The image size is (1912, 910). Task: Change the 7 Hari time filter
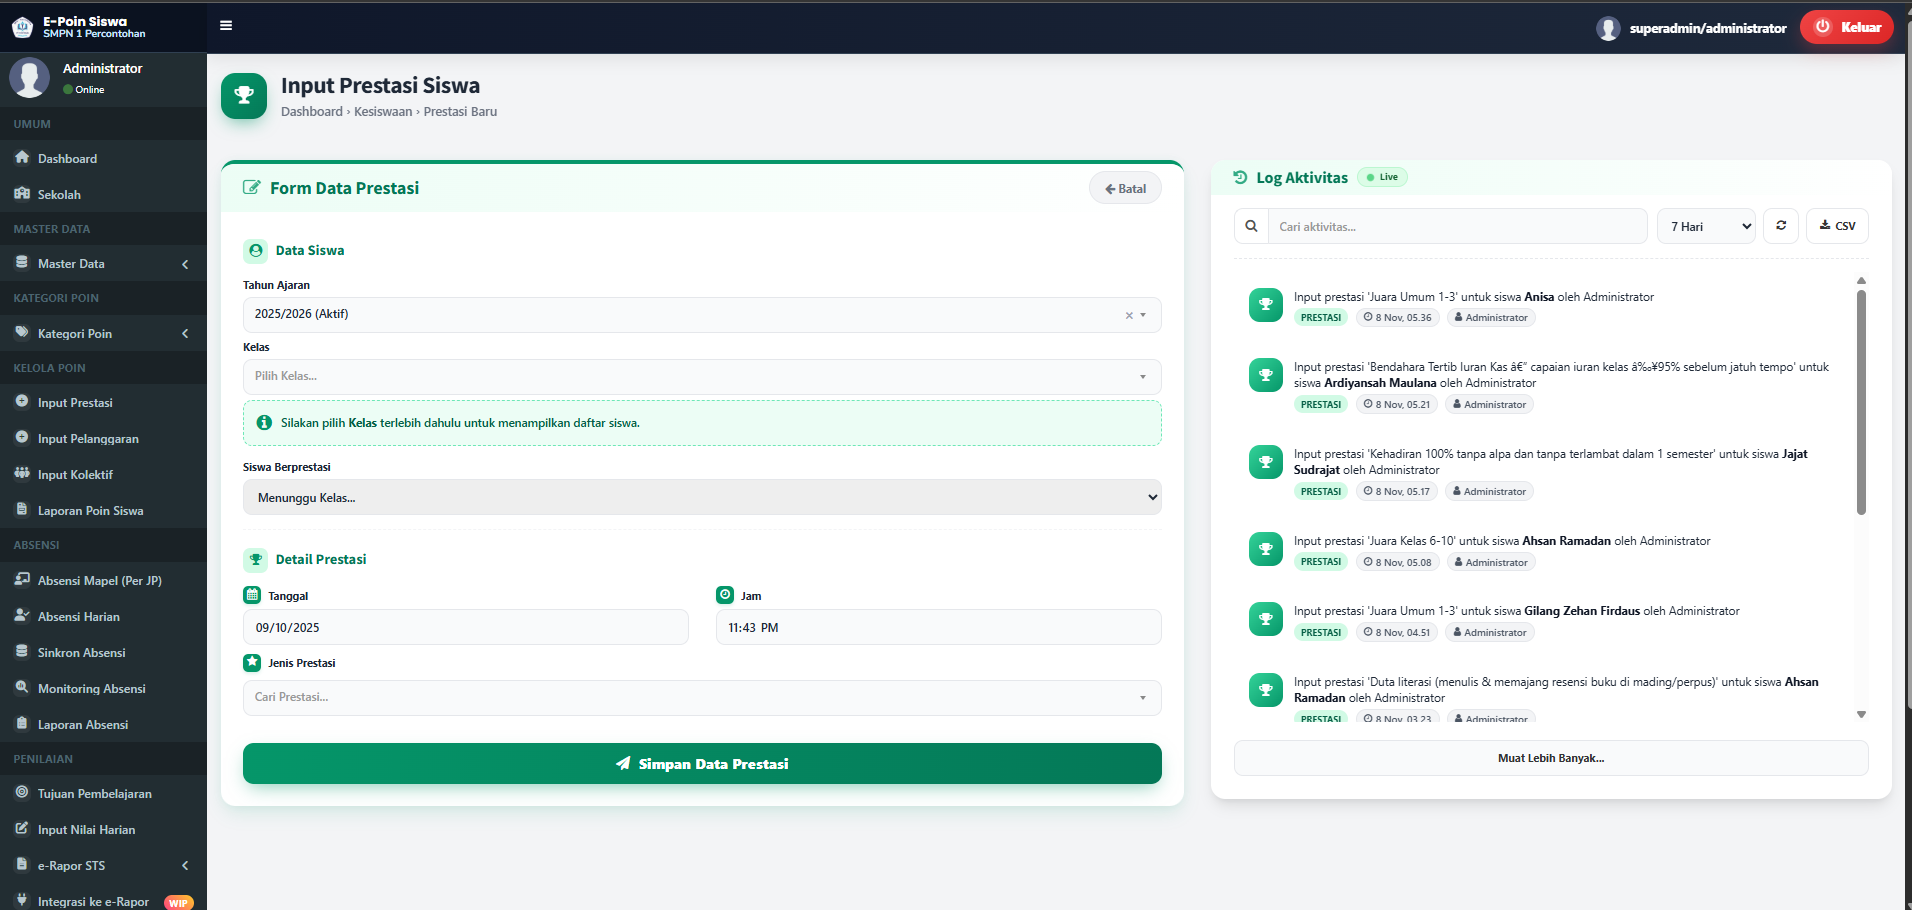(1705, 226)
